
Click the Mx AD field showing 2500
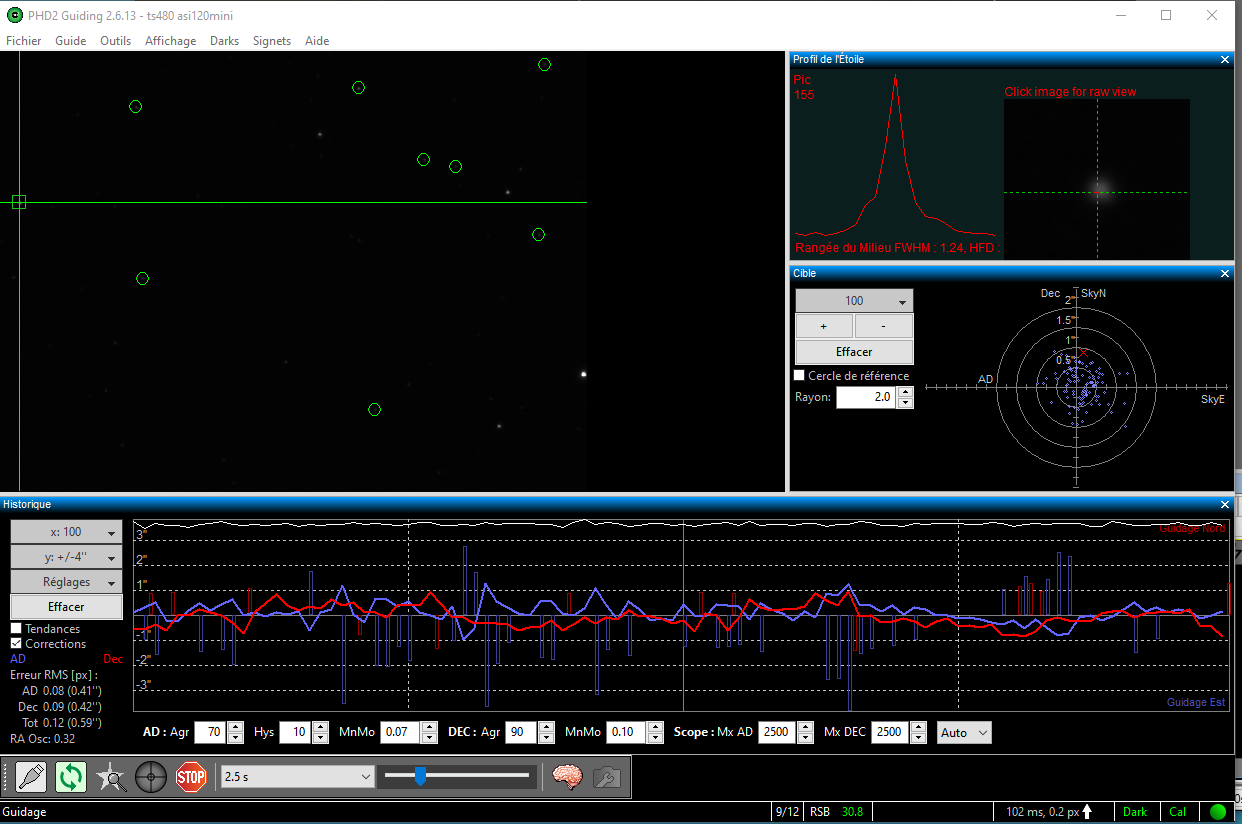click(777, 733)
